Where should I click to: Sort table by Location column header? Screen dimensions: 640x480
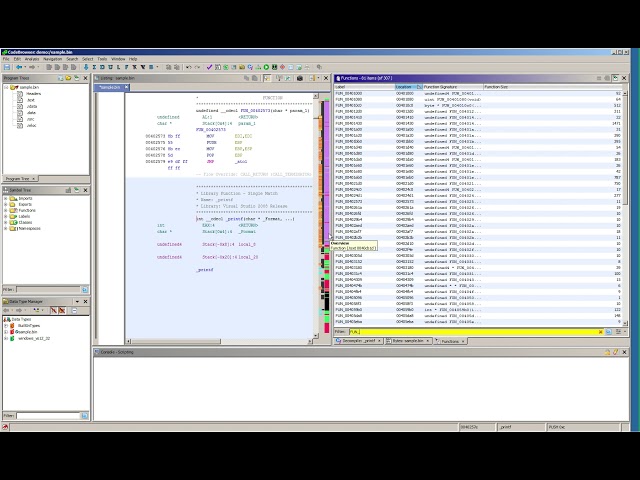coord(409,87)
